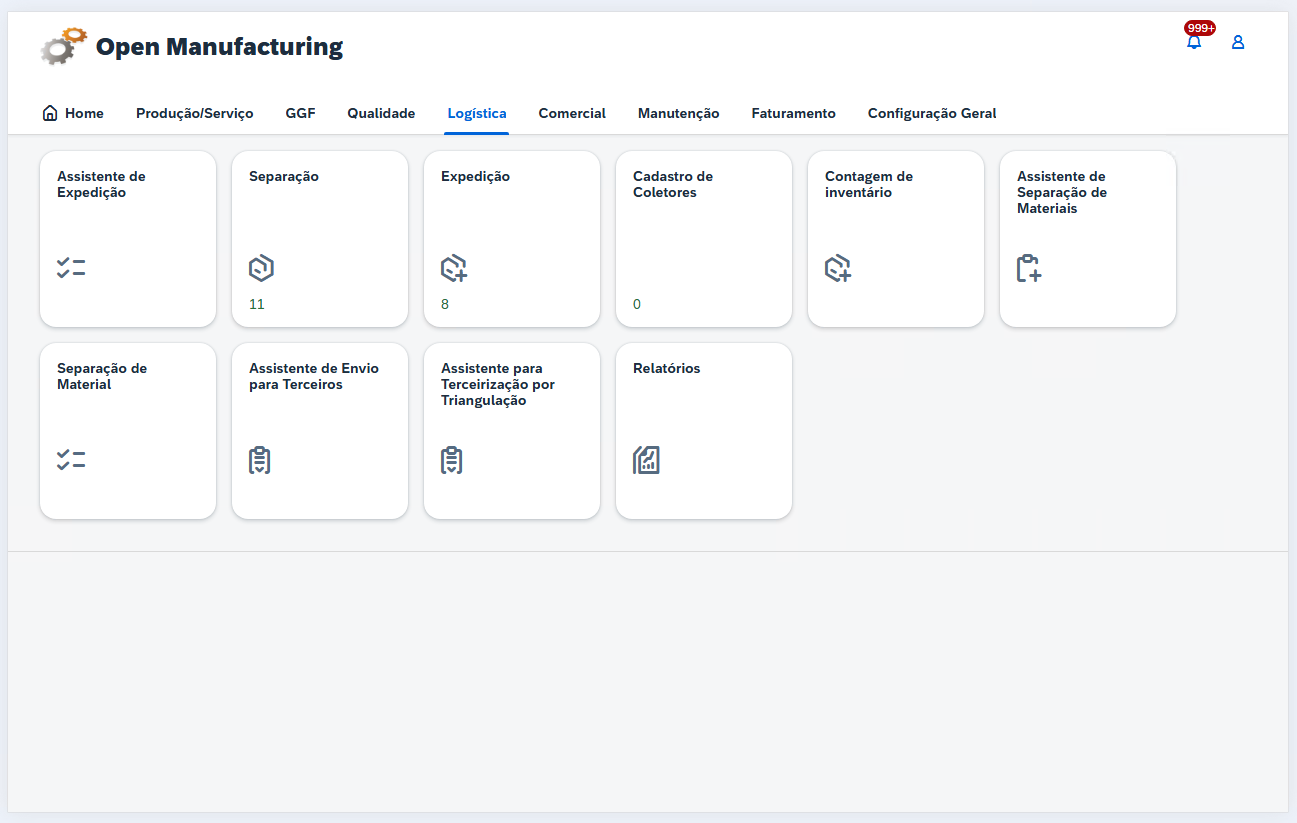This screenshot has height=823, width=1297.
Task: Go to the Home tab
Action: [73, 114]
